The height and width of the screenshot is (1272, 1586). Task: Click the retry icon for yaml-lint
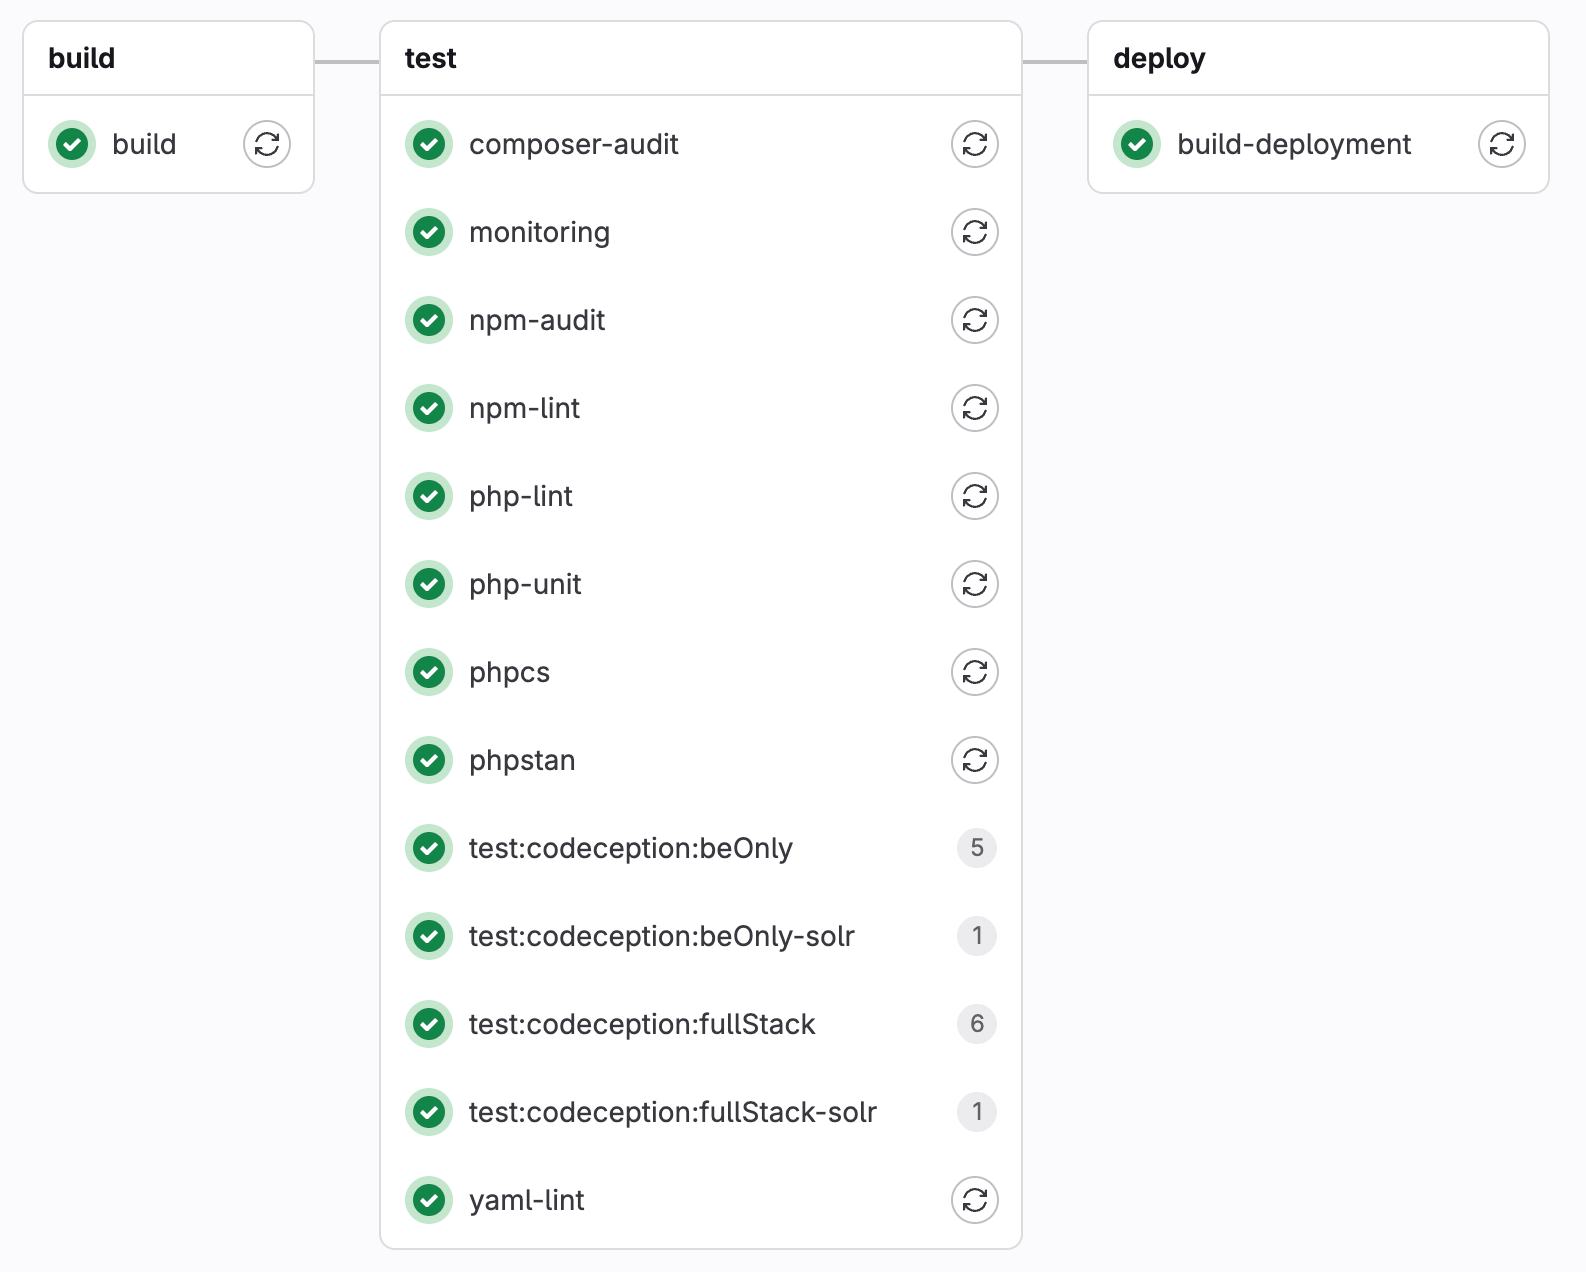[x=974, y=1200]
